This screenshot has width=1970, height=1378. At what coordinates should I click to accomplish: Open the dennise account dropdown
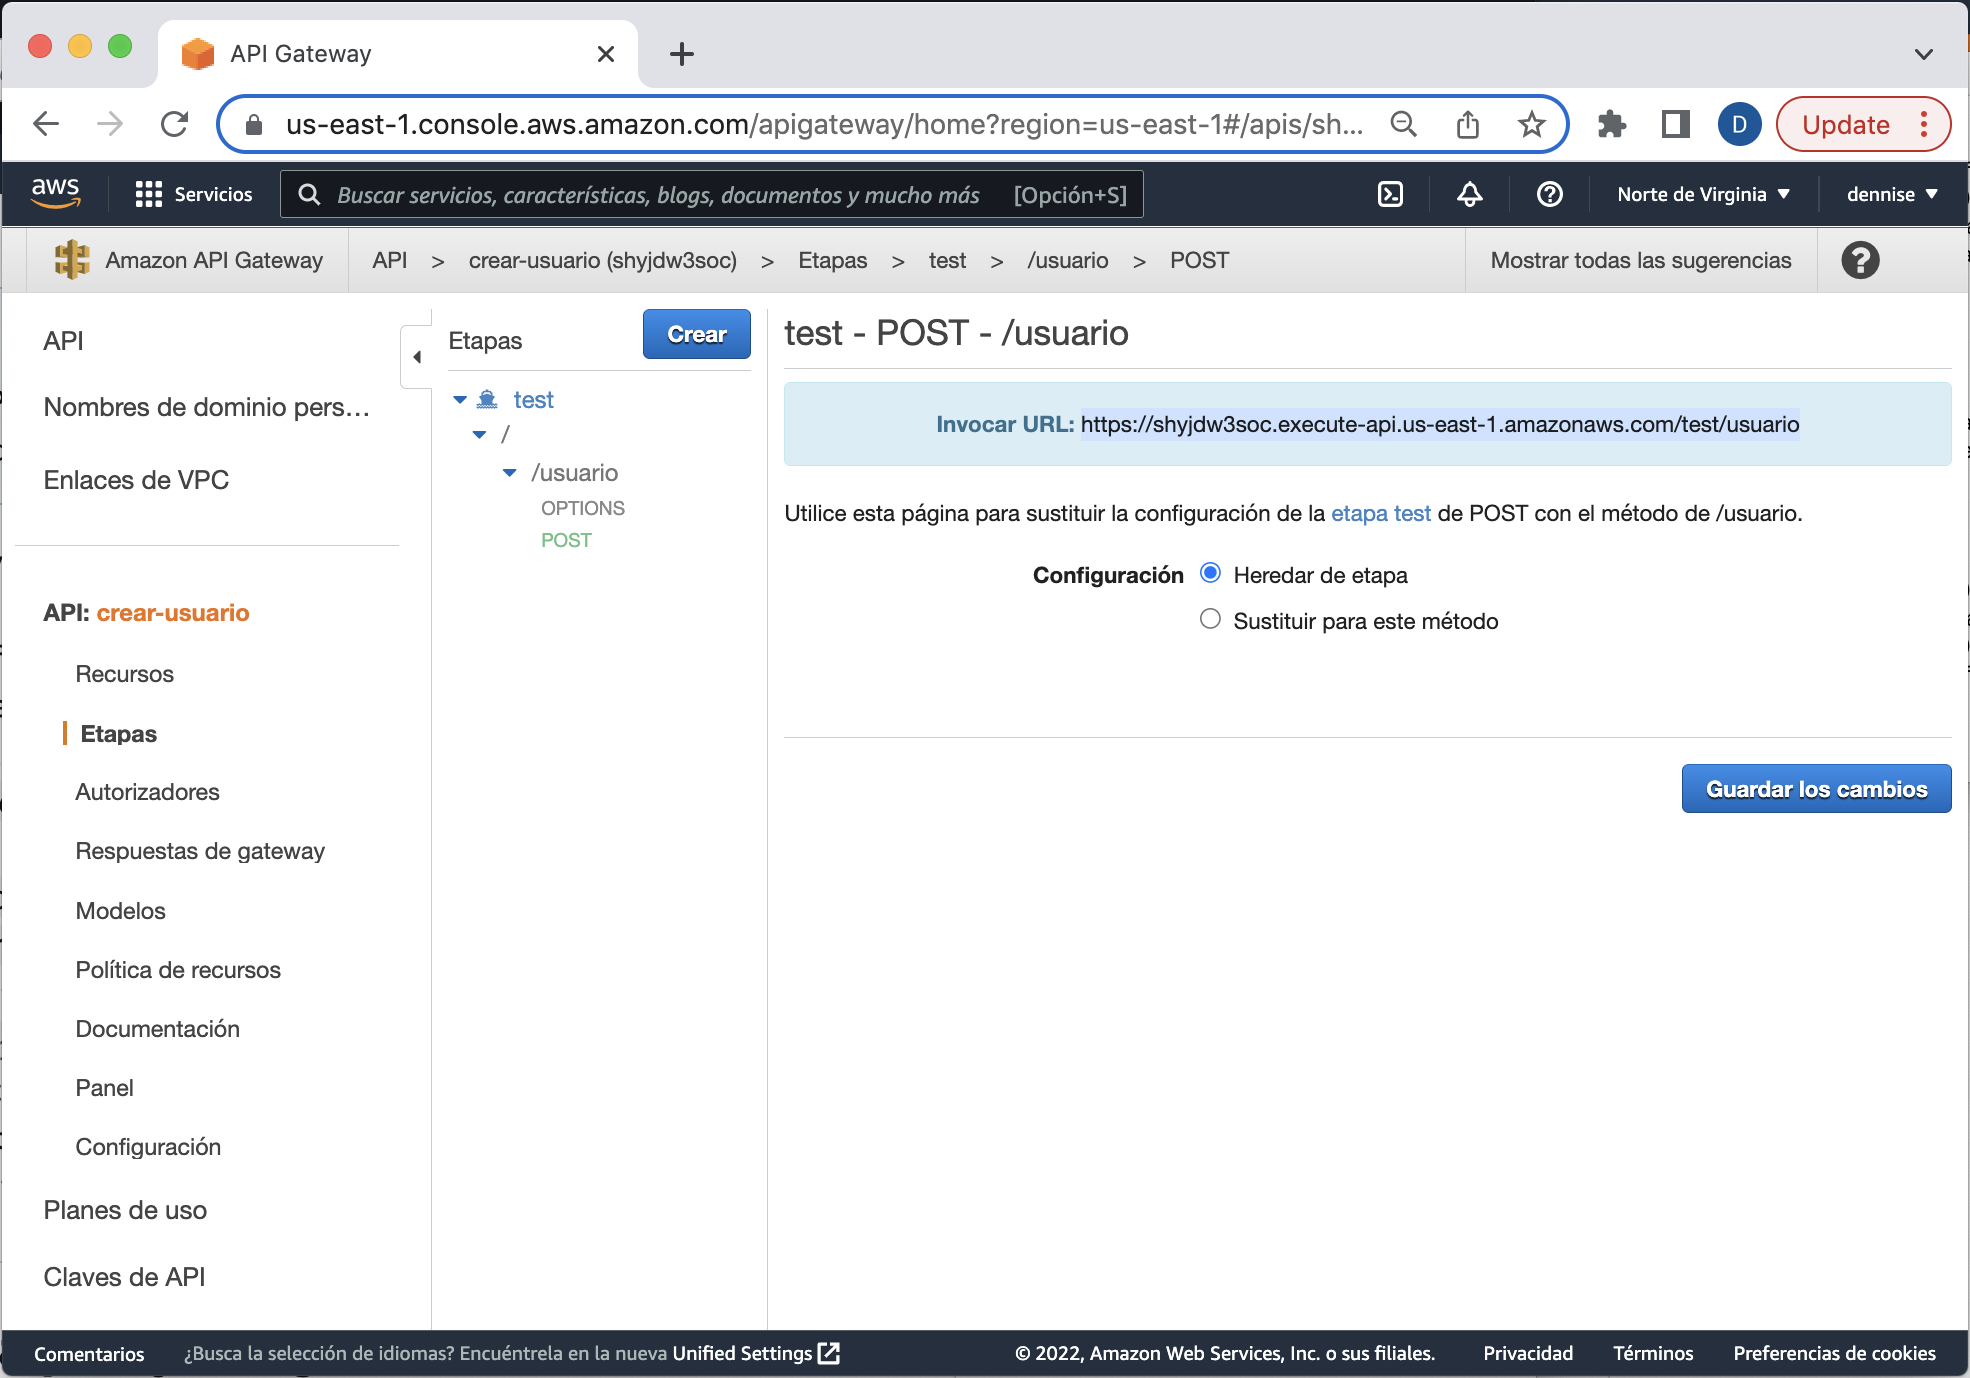pos(1891,194)
